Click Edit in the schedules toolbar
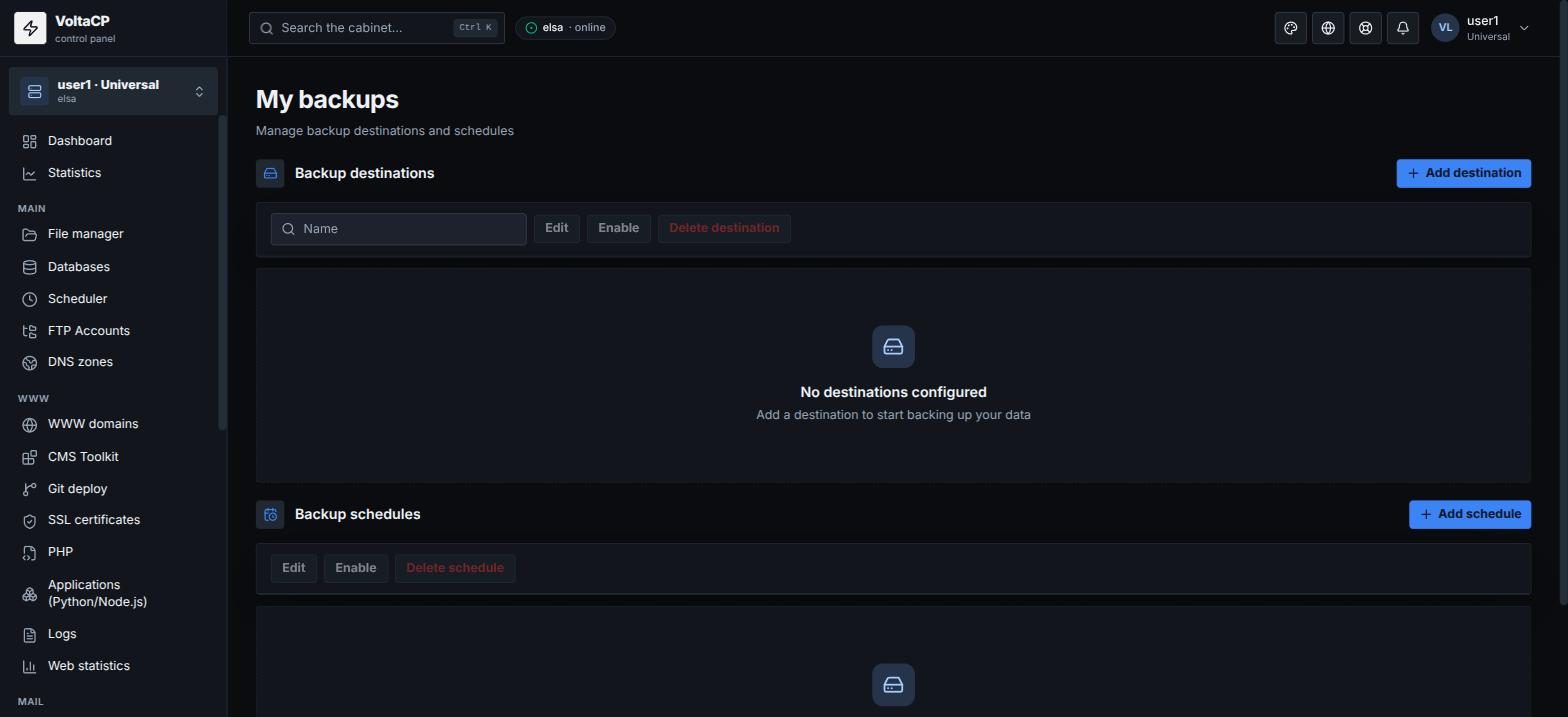The width and height of the screenshot is (1568, 717). pos(294,568)
